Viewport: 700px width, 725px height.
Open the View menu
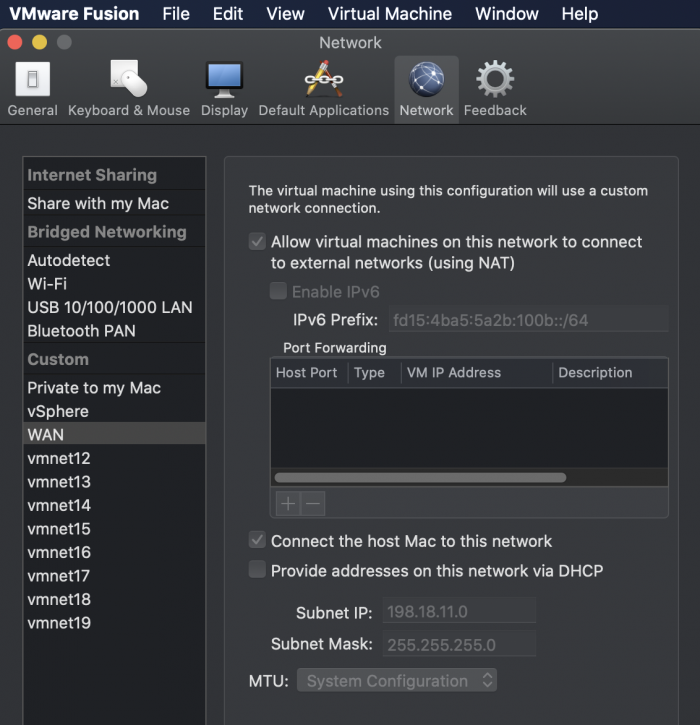285,14
